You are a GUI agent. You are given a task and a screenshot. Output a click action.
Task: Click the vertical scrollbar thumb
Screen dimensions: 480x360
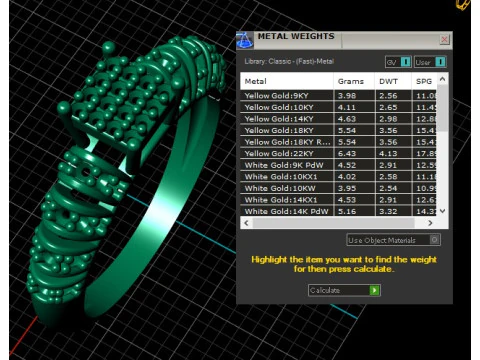coord(442,108)
